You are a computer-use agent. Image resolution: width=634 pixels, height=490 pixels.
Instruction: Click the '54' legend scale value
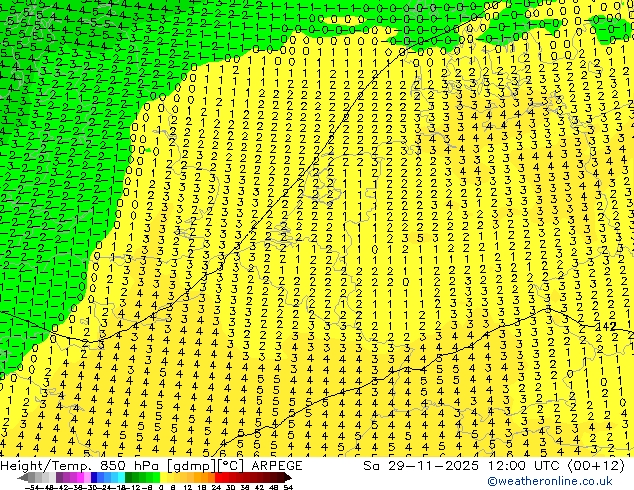288,488
